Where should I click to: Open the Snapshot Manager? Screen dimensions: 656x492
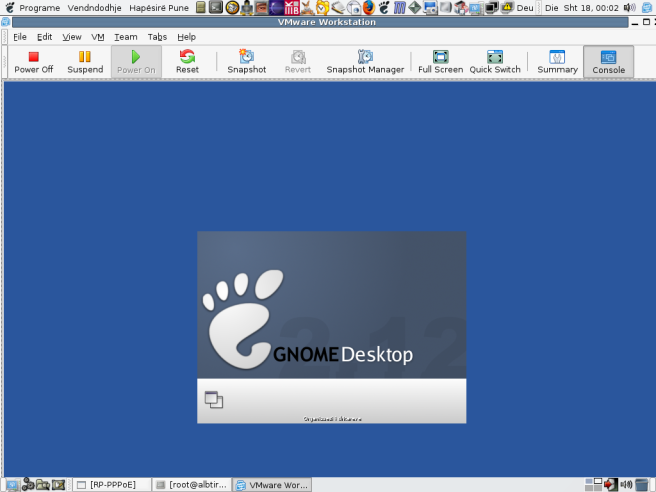(365, 62)
